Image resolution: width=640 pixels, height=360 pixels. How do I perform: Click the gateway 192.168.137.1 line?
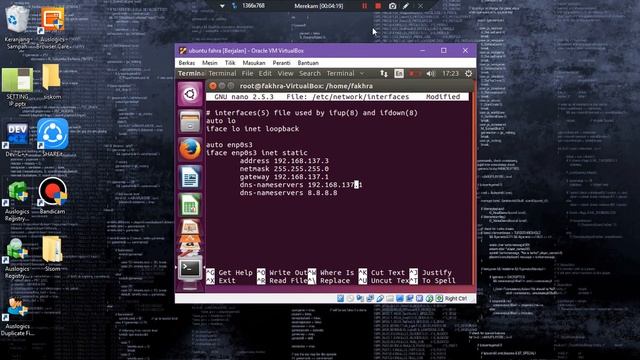click(x=284, y=177)
